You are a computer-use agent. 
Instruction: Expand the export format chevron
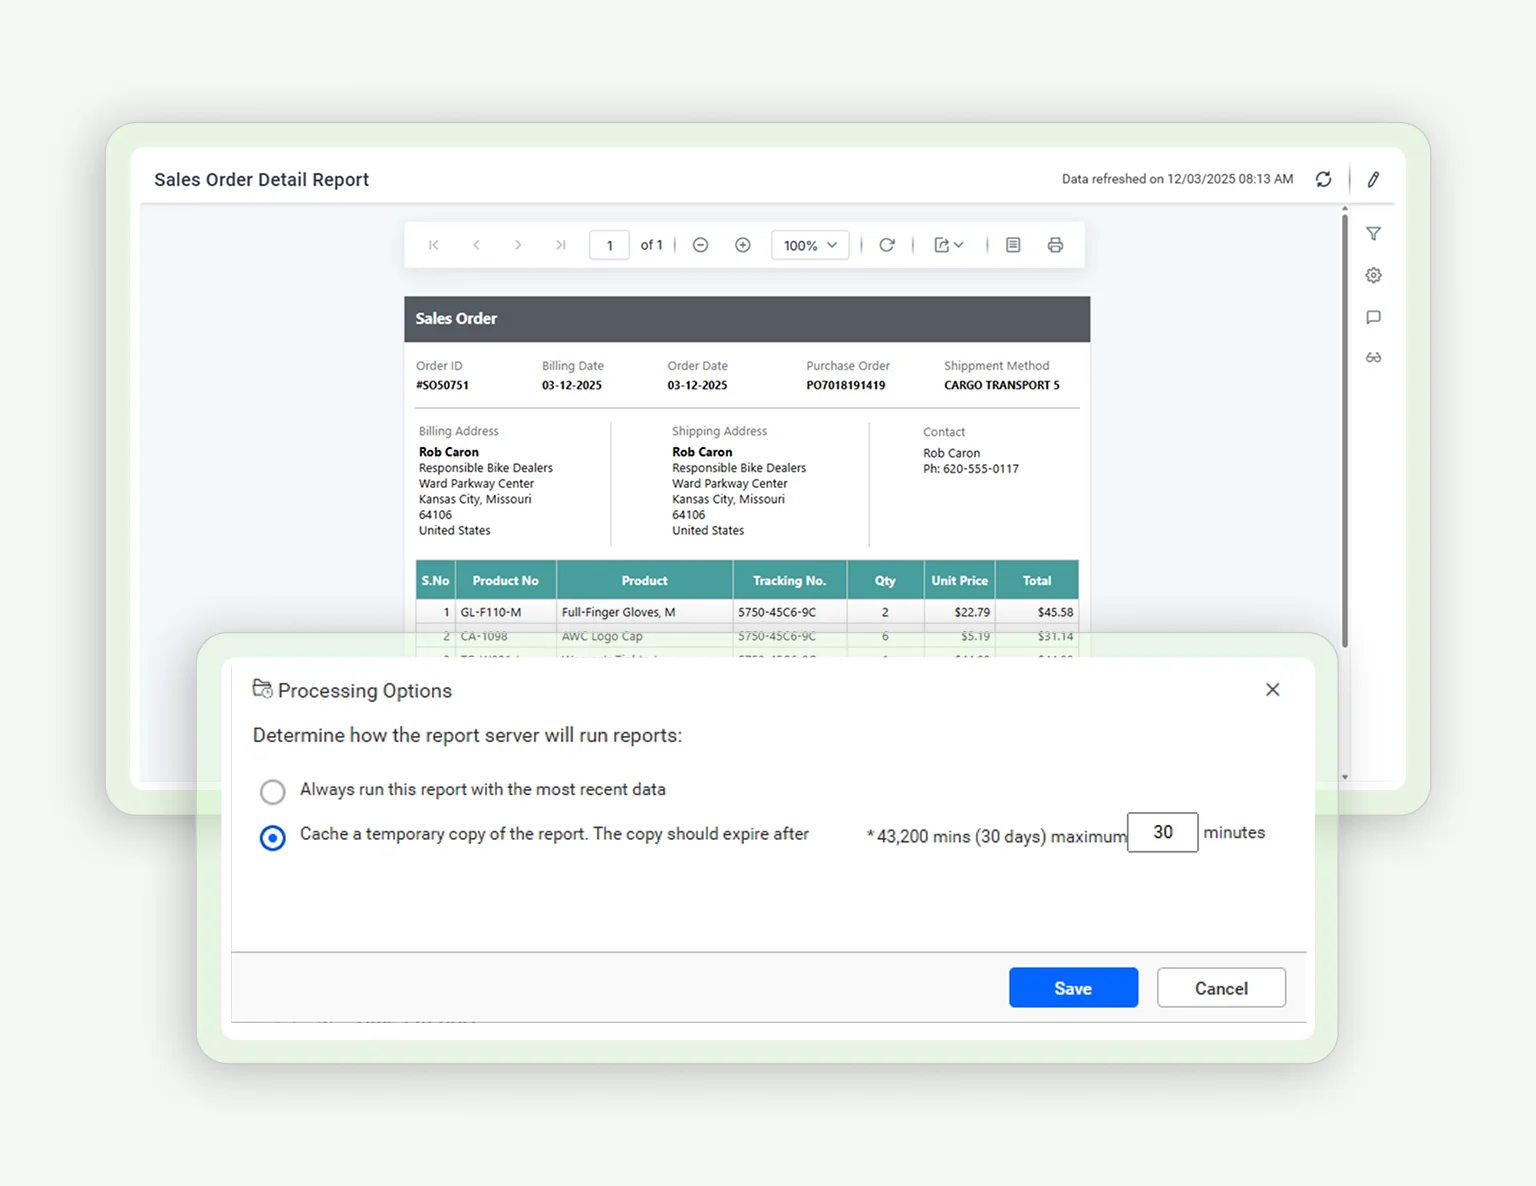[x=958, y=244]
